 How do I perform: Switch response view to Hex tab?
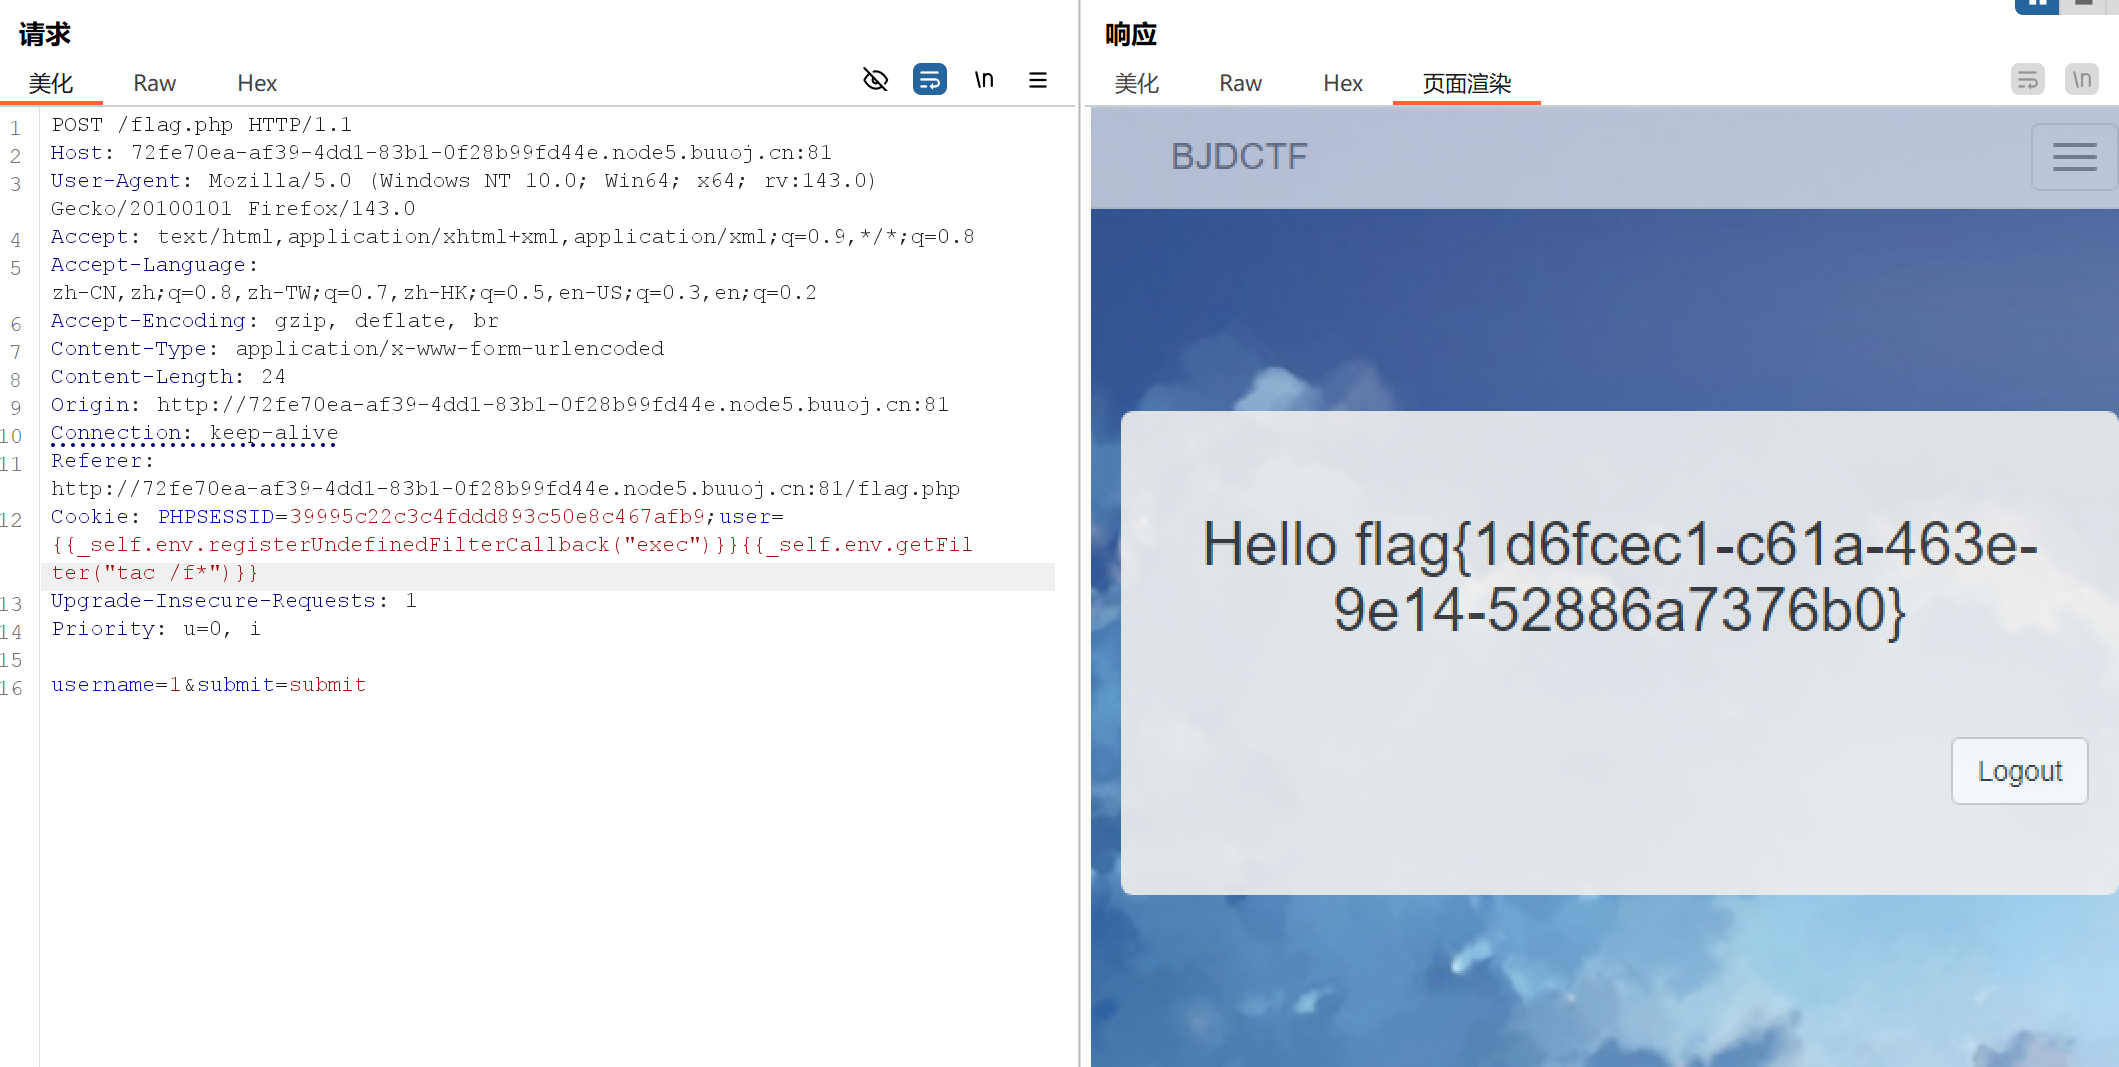coord(1343,83)
